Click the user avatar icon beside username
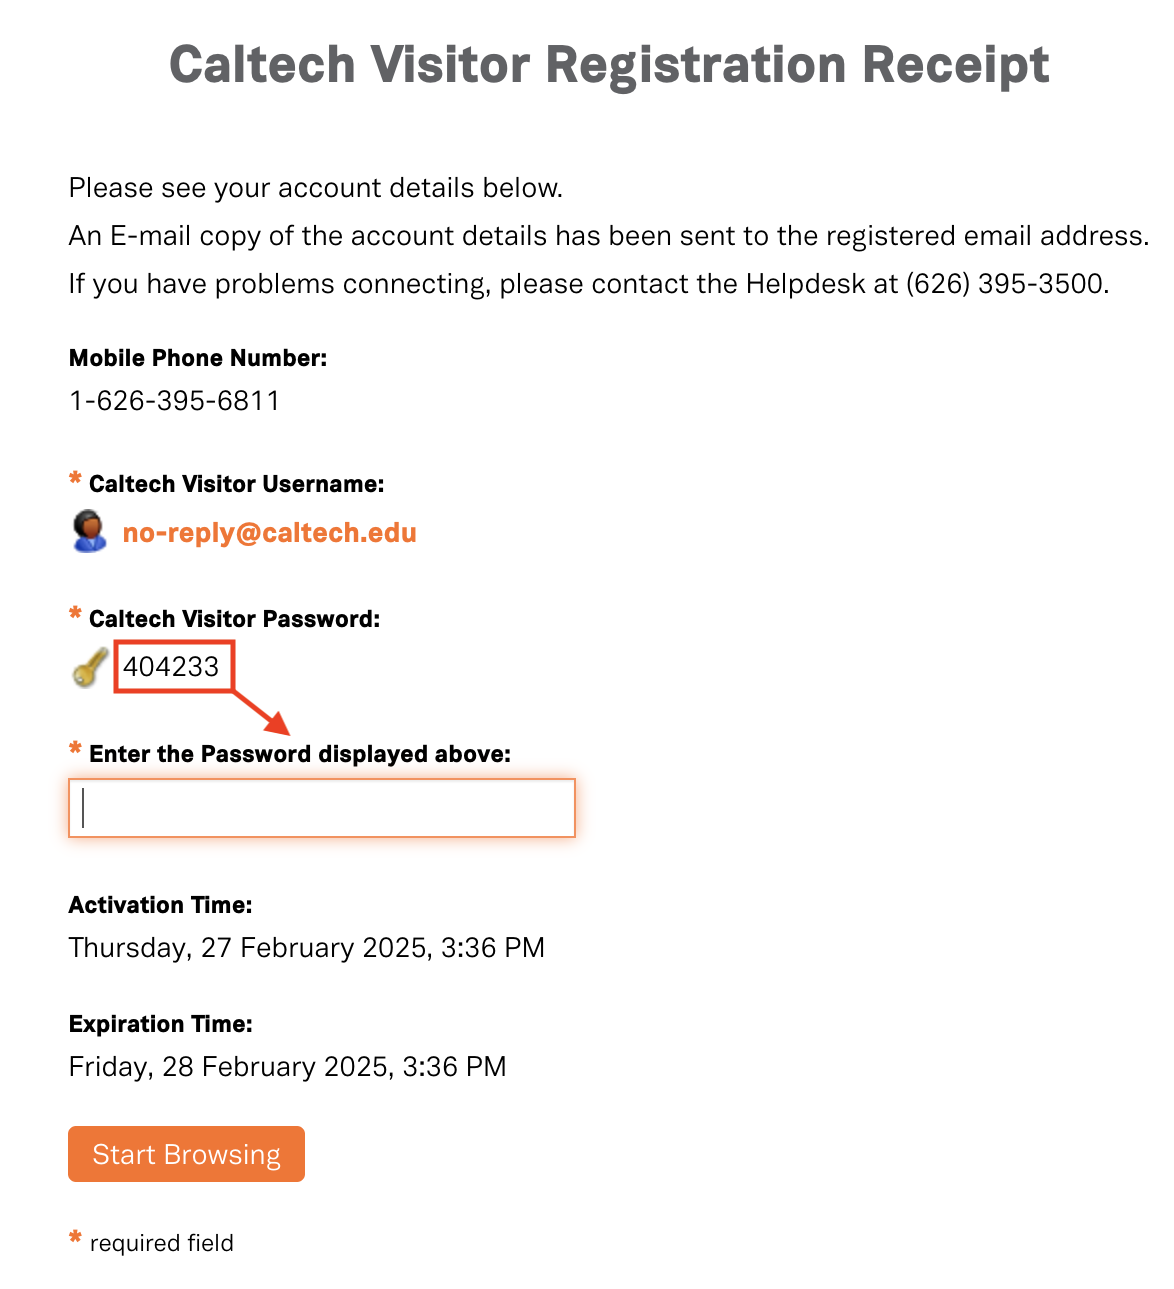 tap(90, 531)
